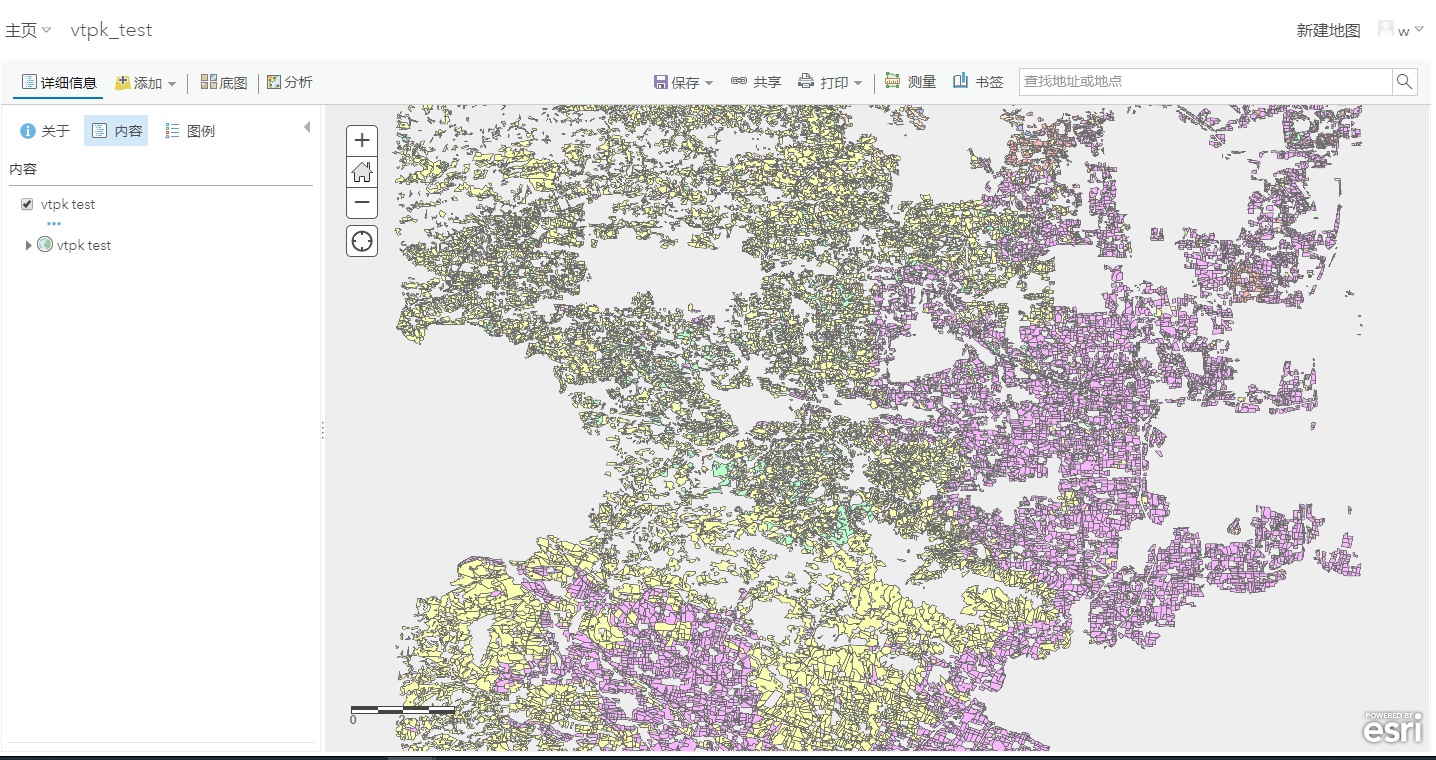This screenshot has width=1436, height=760.
Task: Open vtpk test layer more options dots
Action: tap(53, 224)
